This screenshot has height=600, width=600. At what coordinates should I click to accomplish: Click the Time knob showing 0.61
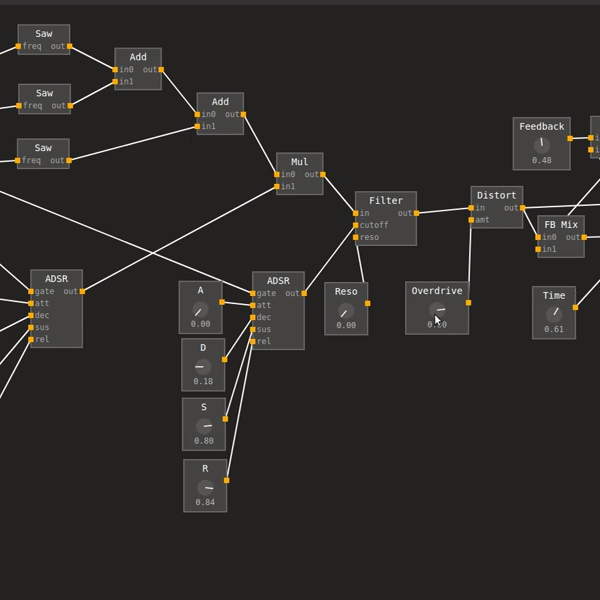[x=554, y=315]
